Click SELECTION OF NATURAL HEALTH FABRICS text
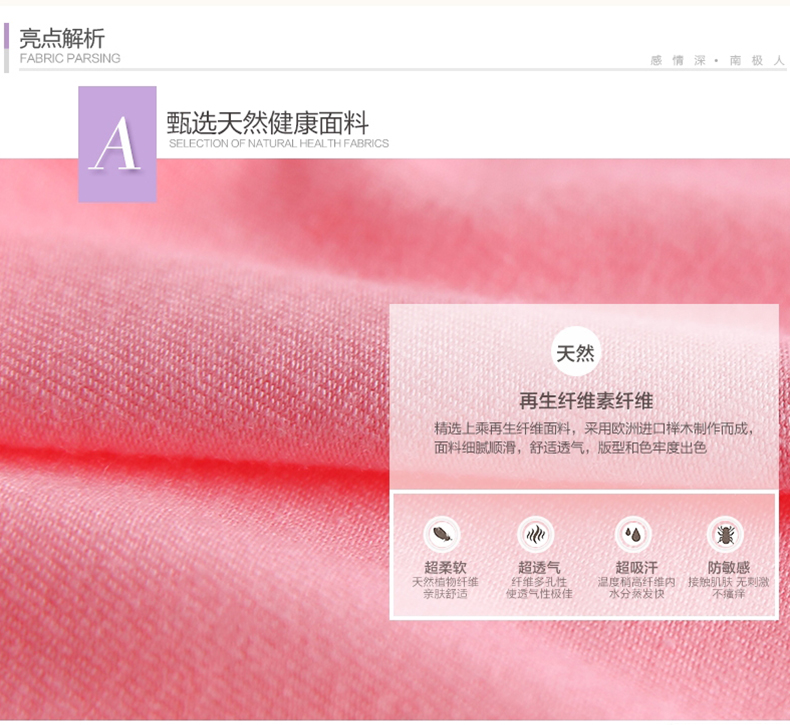 (279, 144)
